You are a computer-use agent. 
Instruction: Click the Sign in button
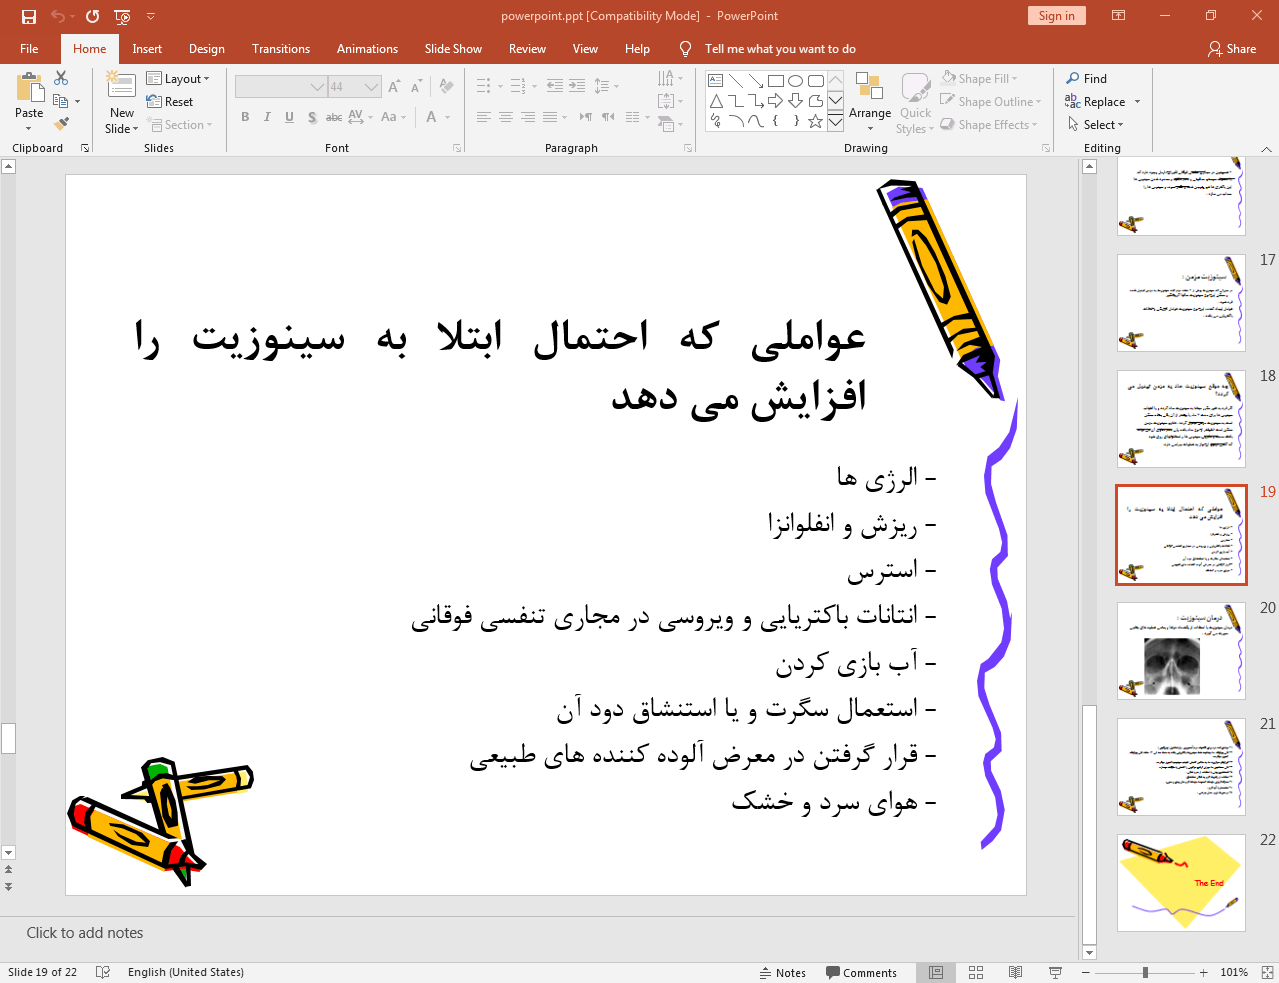tap(1056, 15)
